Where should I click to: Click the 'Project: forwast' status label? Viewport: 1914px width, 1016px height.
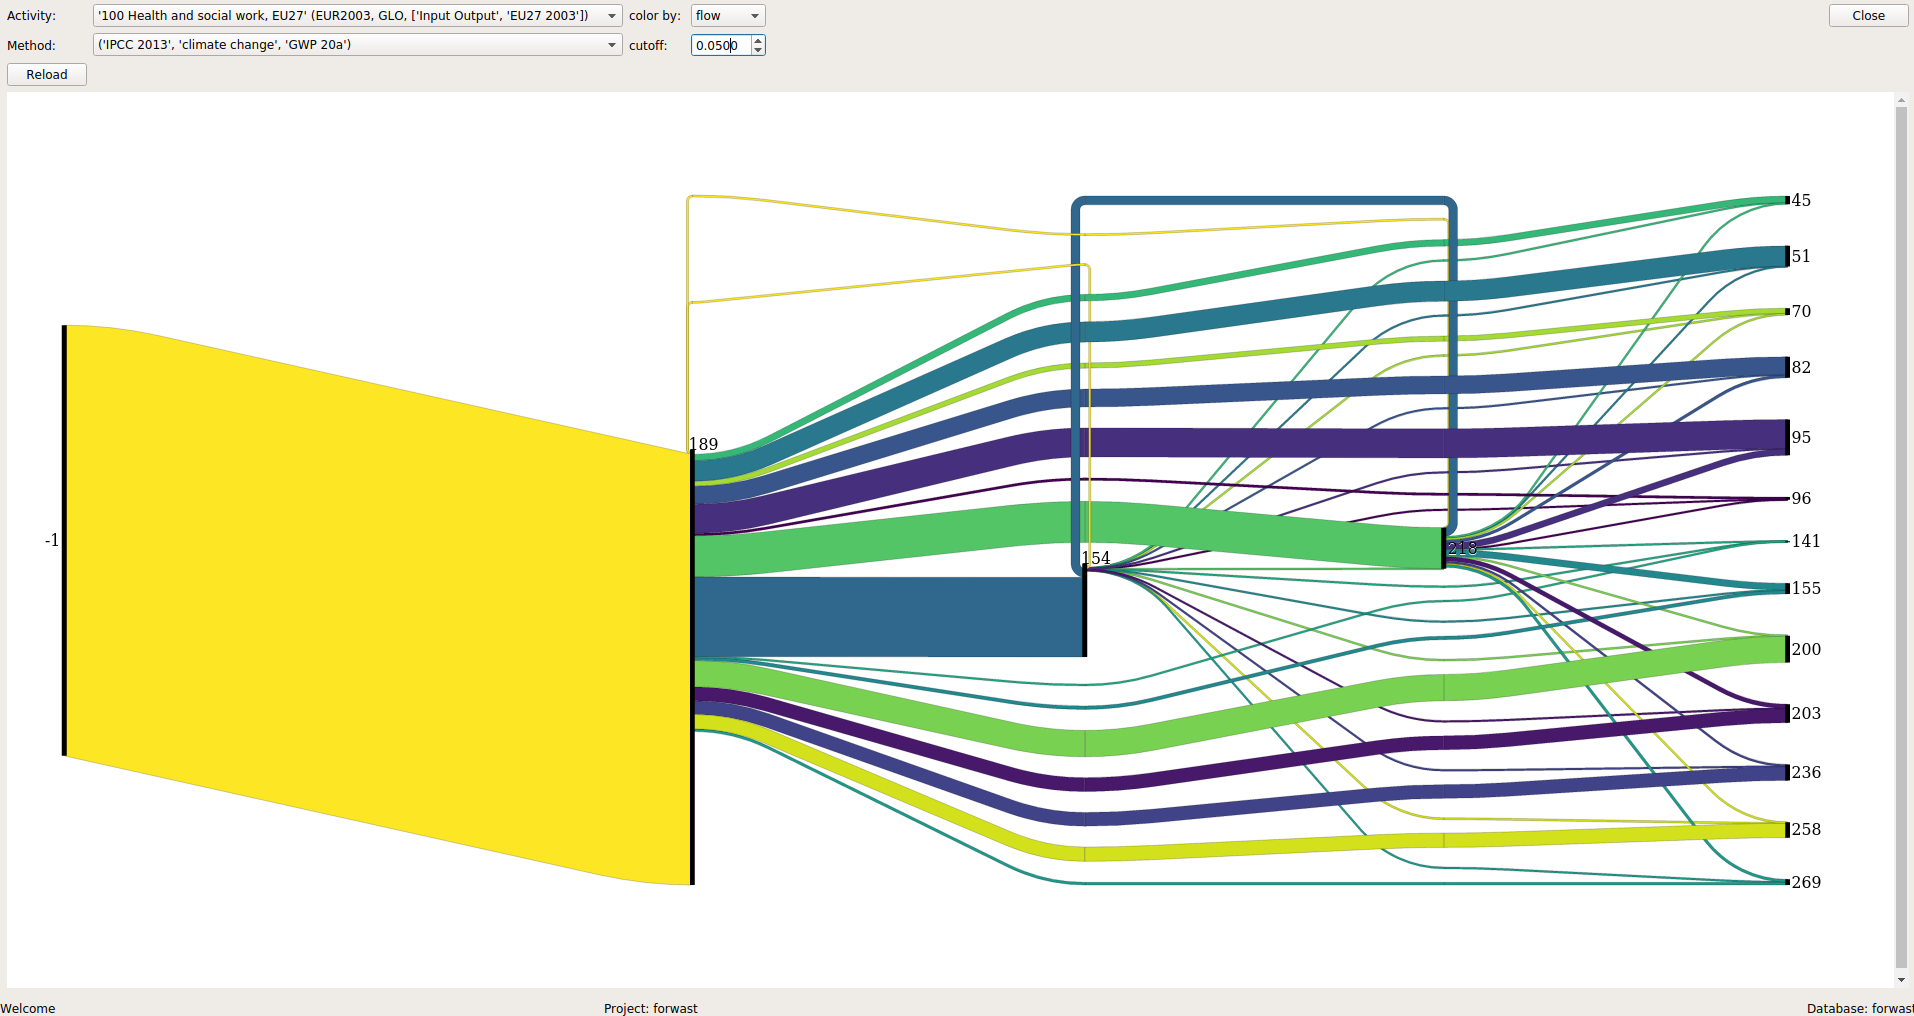[x=650, y=1008]
